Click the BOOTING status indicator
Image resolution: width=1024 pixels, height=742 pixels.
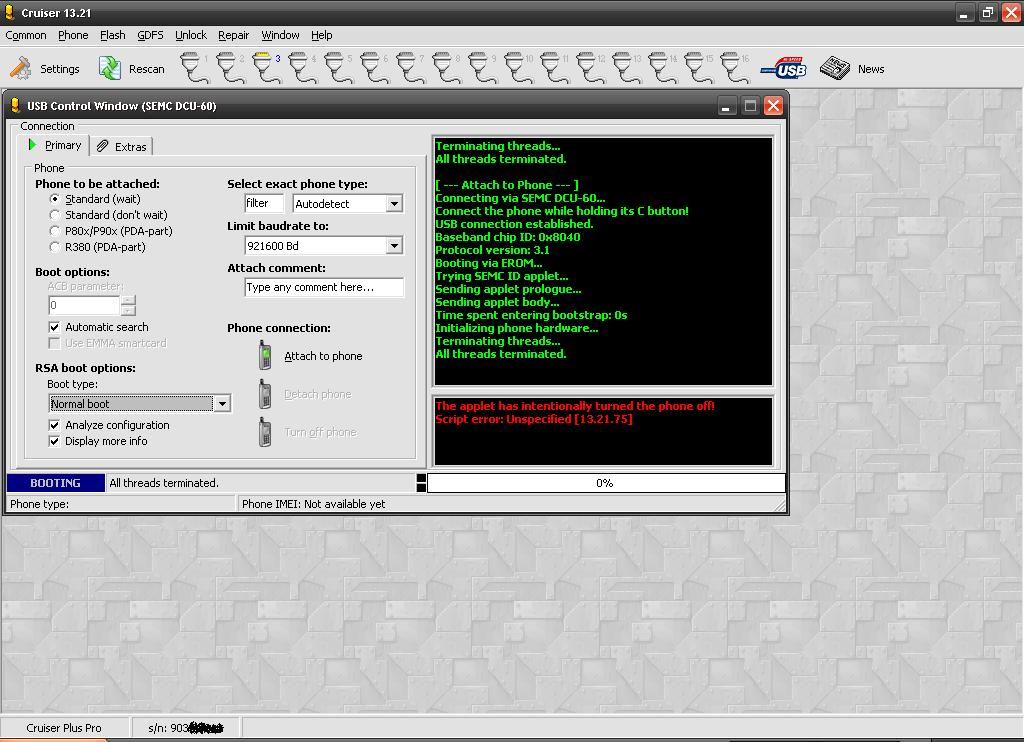56,483
